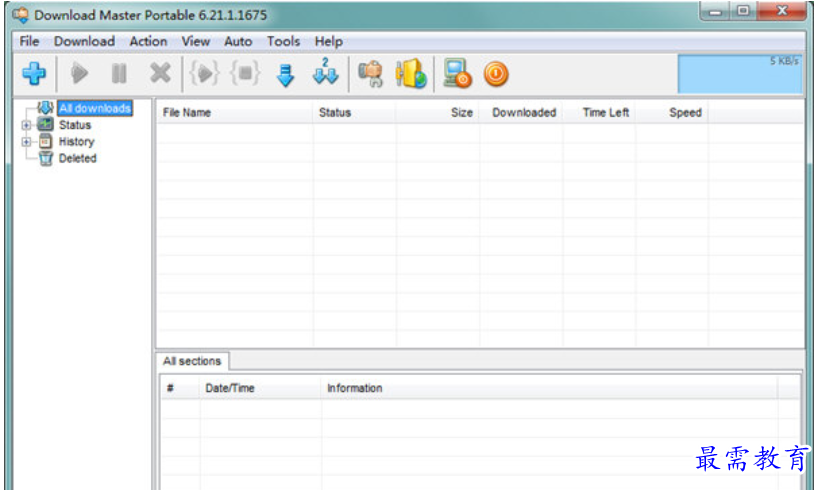Viewport: 817px width, 490px height.
Task: Expand the Status tree node
Action: (25, 125)
